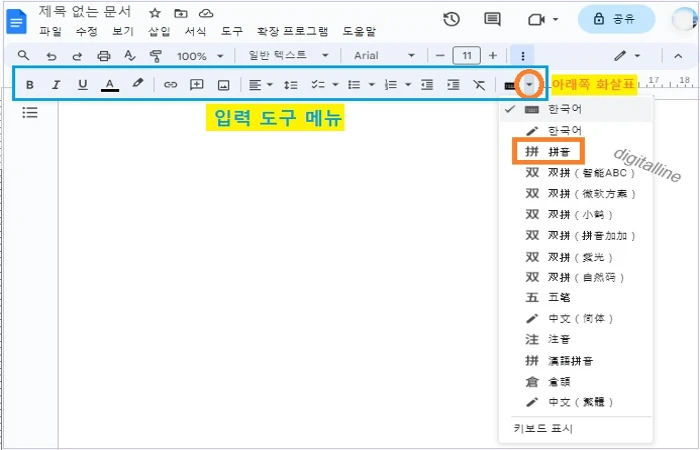The width and height of the screenshot is (700, 450).
Task: Increase font size with plus button
Action: tap(493, 55)
